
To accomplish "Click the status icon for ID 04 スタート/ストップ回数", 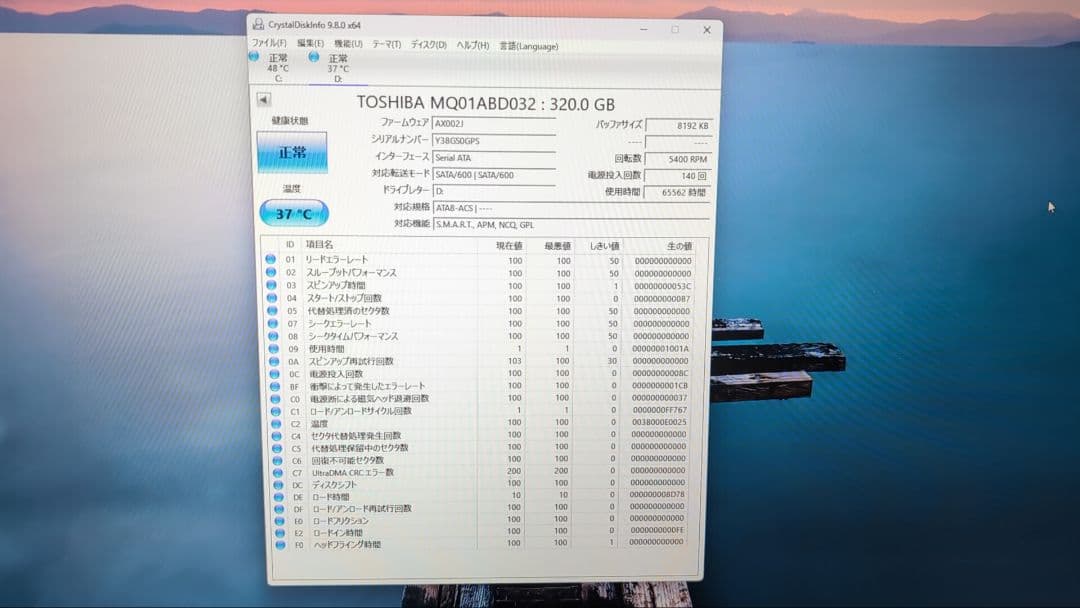I will pyautogui.click(x=272, y=298).
